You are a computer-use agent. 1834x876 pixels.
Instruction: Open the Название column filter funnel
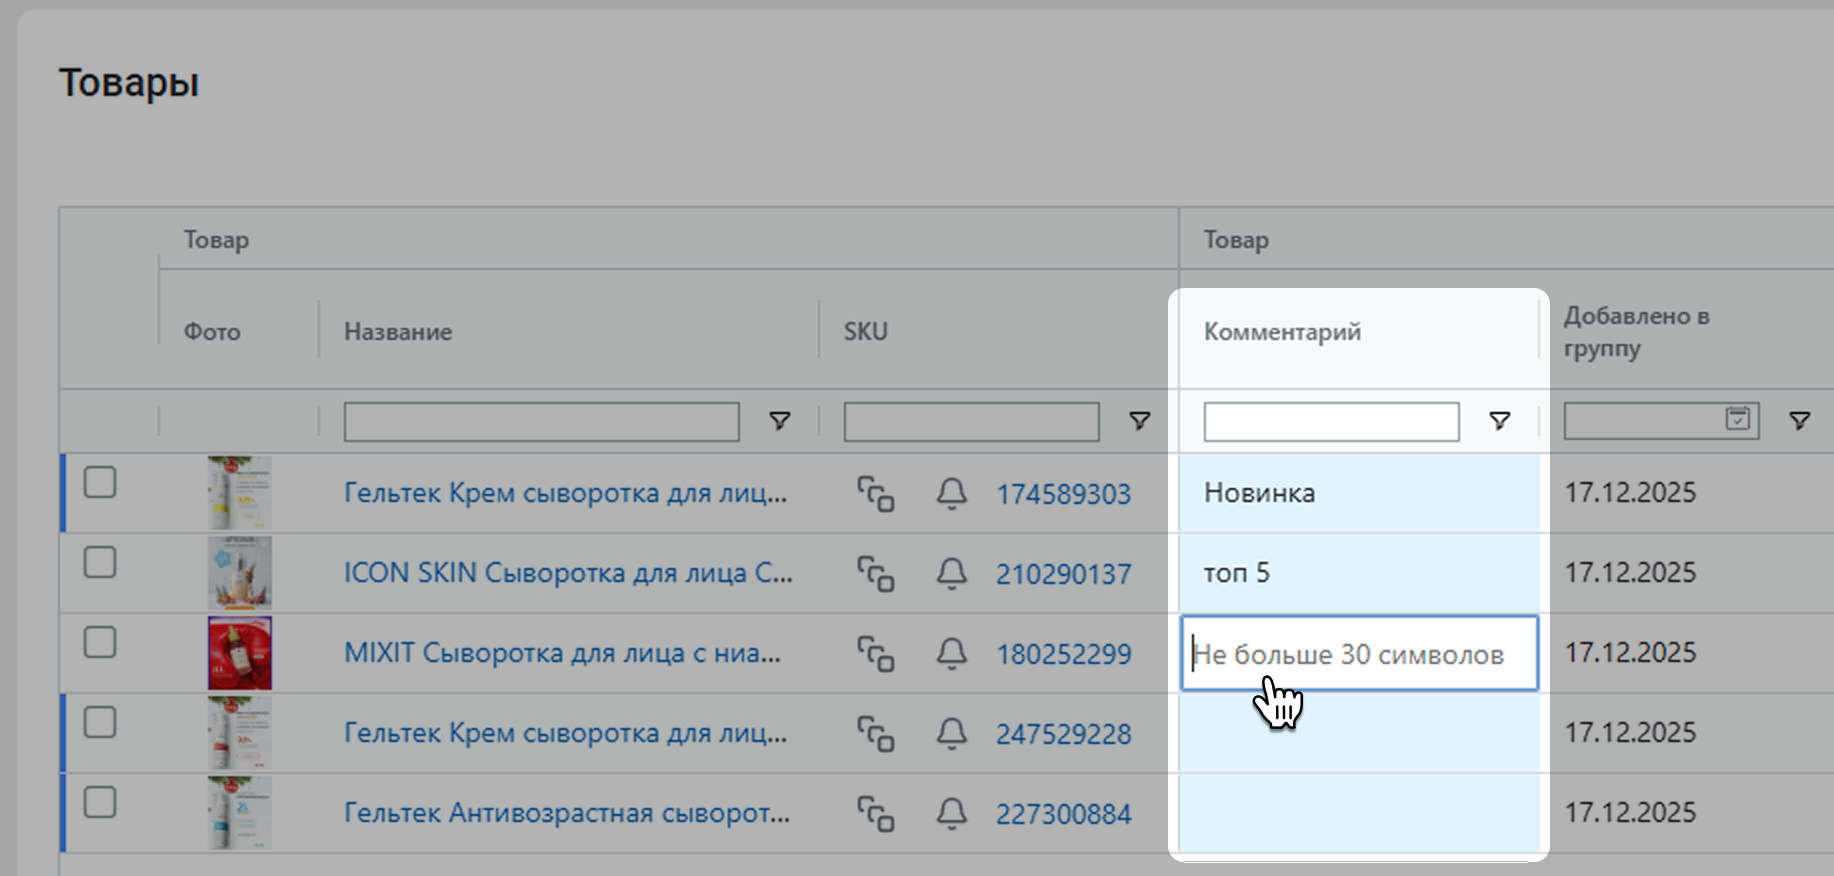pos(780,421)
